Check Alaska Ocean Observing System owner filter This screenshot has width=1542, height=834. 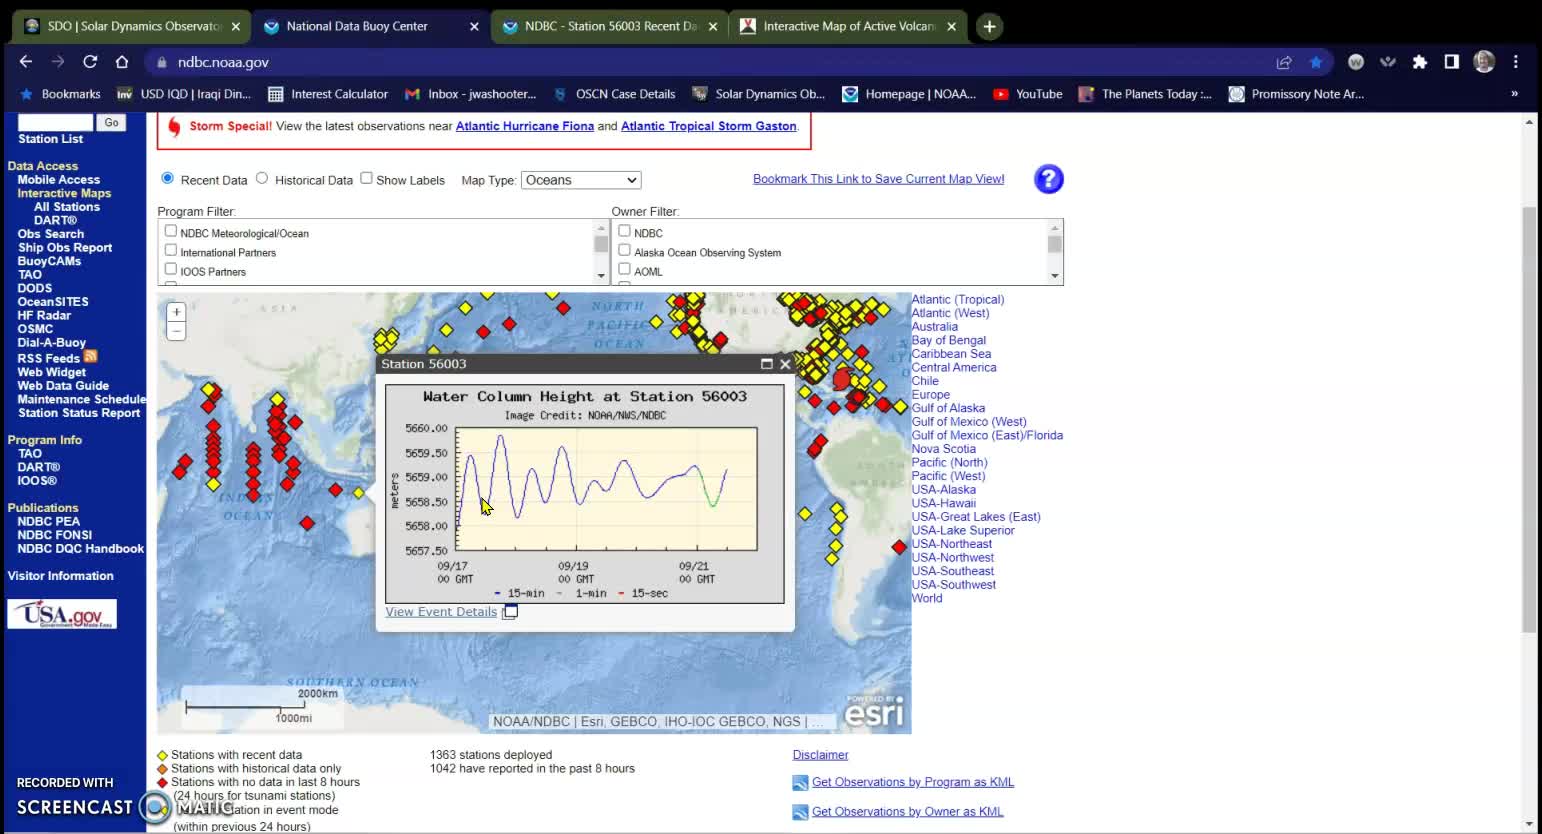coord(624,250)
